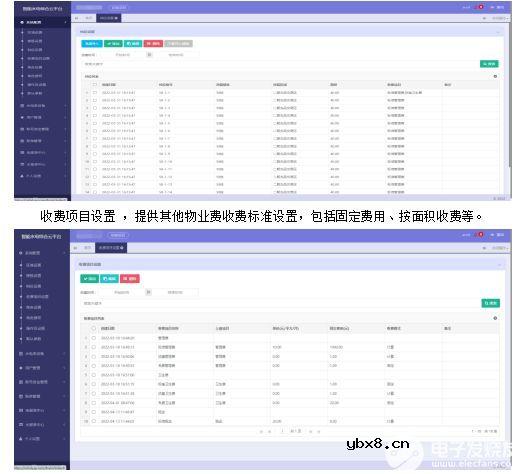Click vertical scrollbar of the upper screenshot page
525x474 pixels.
click(510, 94)
